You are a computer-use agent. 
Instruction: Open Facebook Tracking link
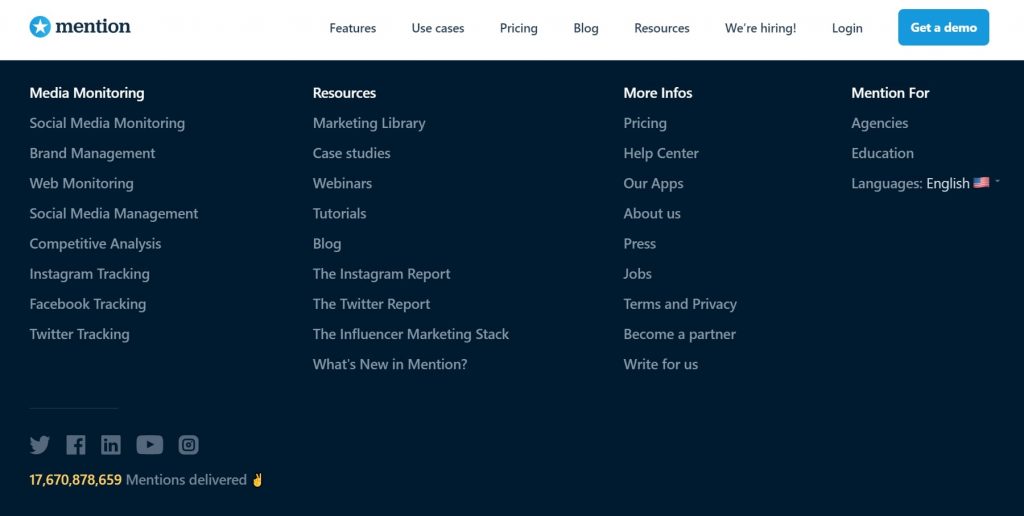[88, 304]
